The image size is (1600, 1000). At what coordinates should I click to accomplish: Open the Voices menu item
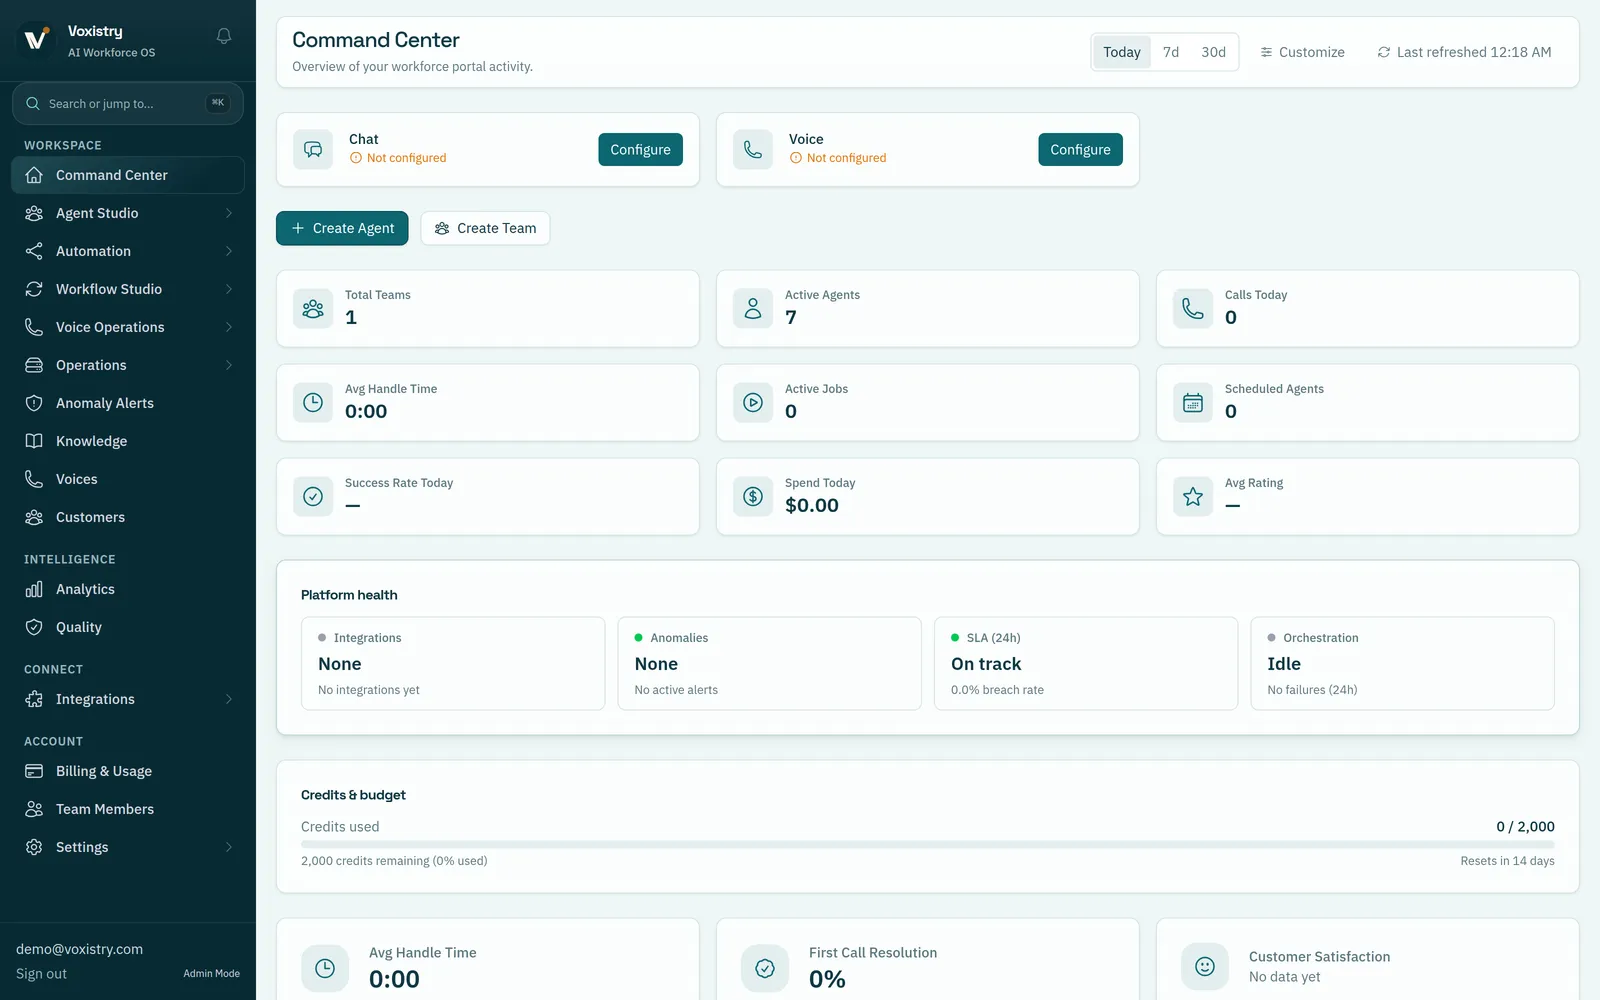[x=128, y=479]
